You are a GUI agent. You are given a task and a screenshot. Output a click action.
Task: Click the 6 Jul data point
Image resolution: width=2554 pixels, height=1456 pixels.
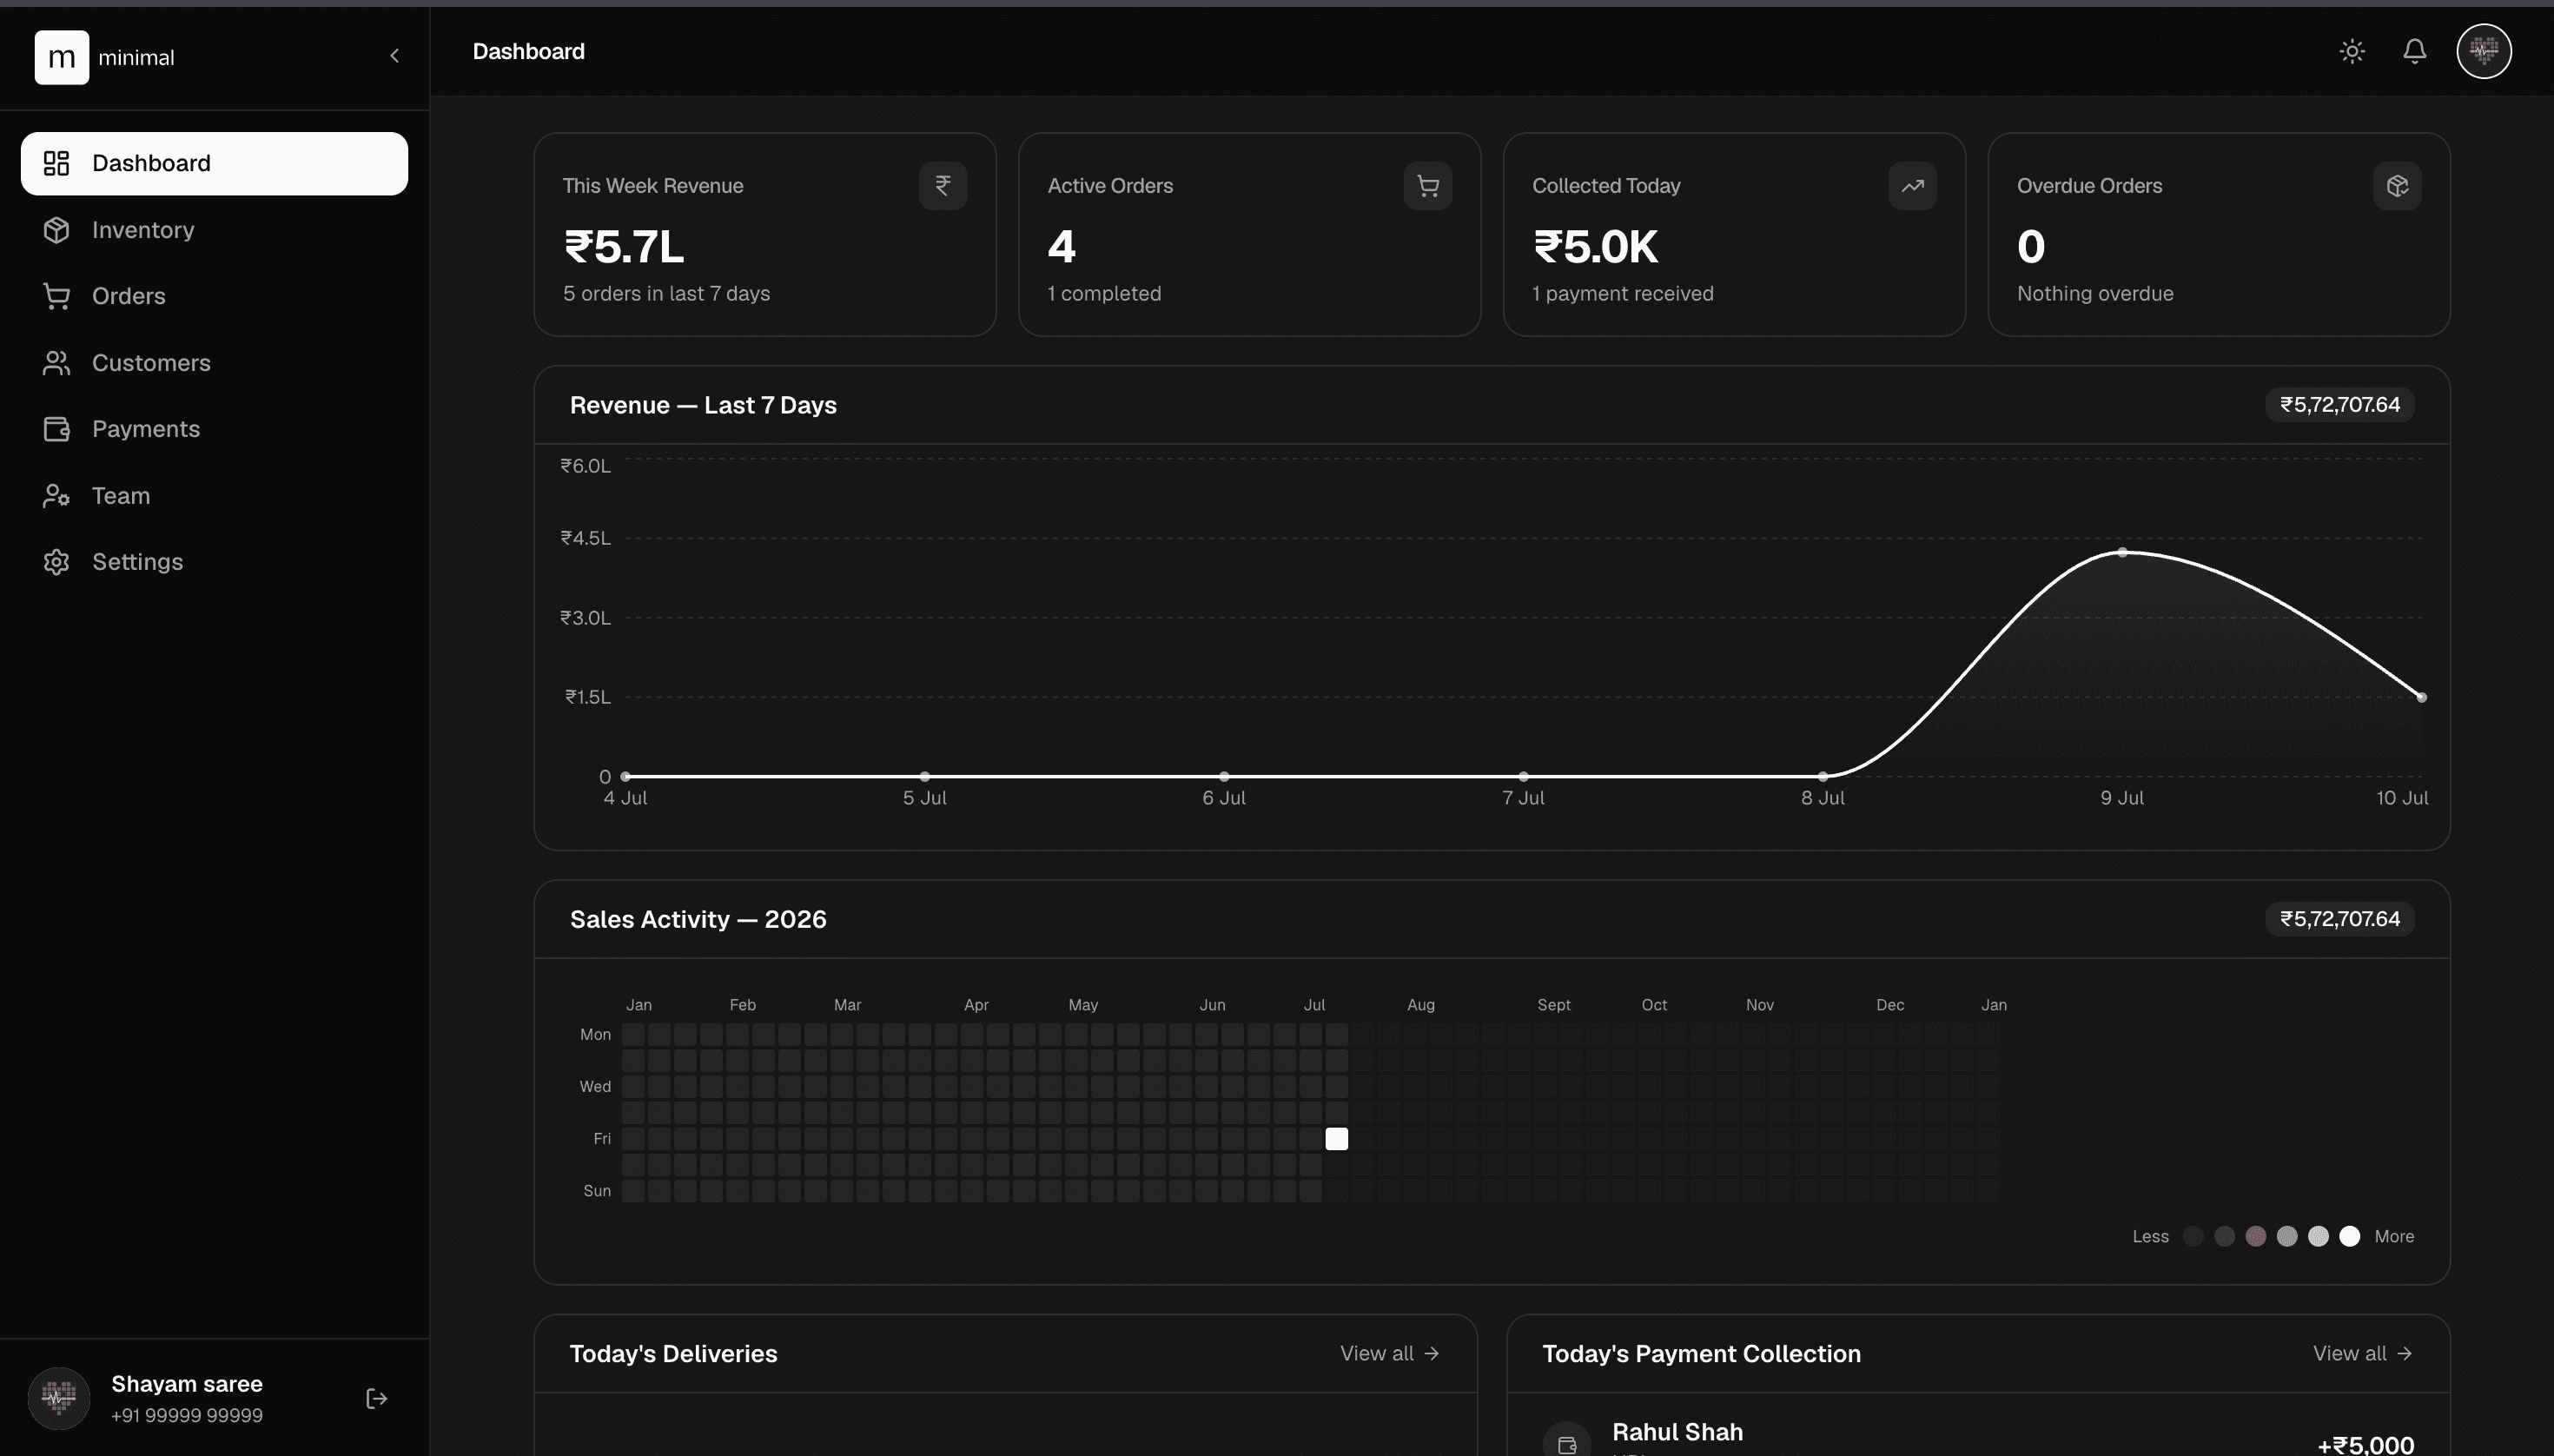coord(1224,776)
